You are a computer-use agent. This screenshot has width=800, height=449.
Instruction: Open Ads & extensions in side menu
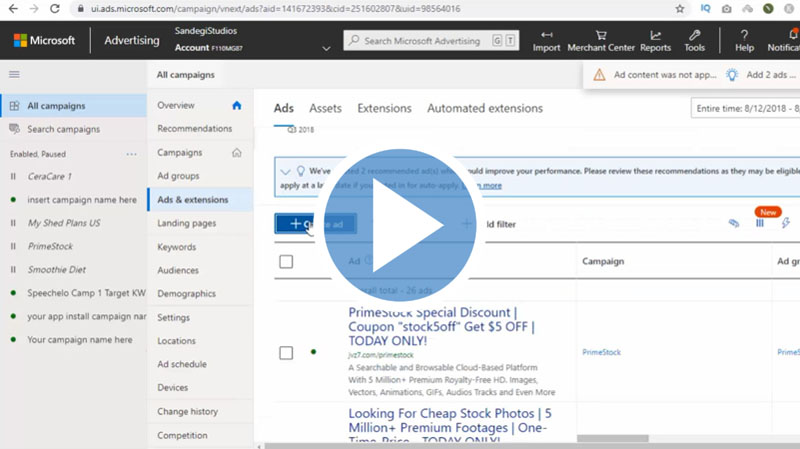click(200, 199)
